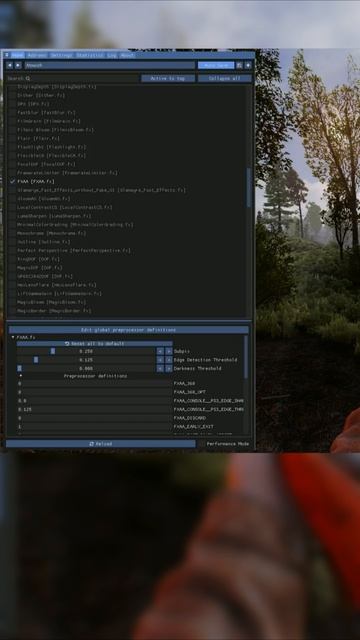Decrease Subpix with the left arrow

pyautogui.click(x=160, y=351)
